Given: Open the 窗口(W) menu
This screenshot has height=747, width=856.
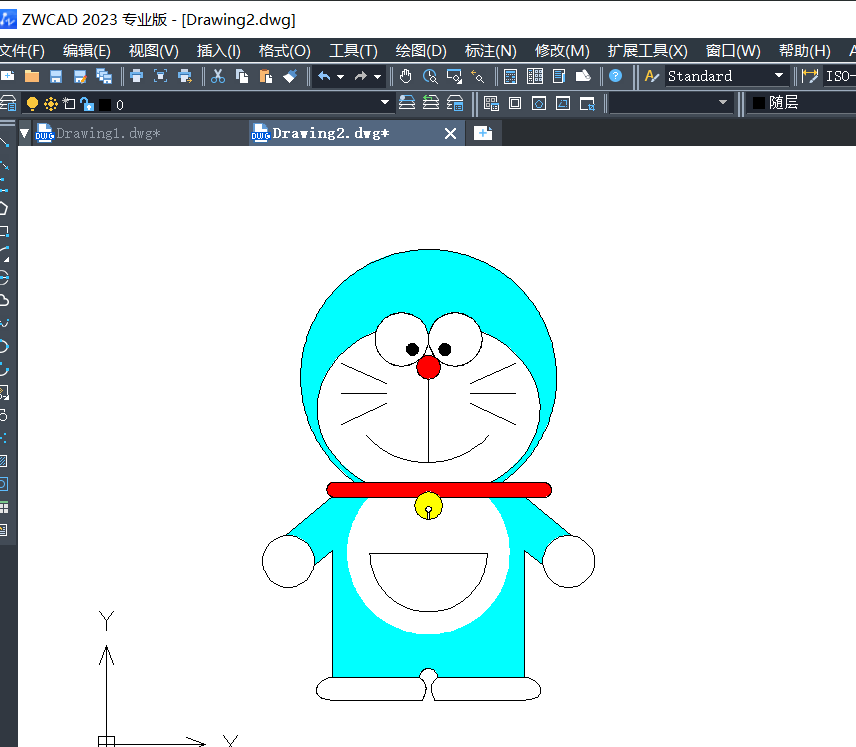Looking at the screenshot, I should tap(733, 51).
